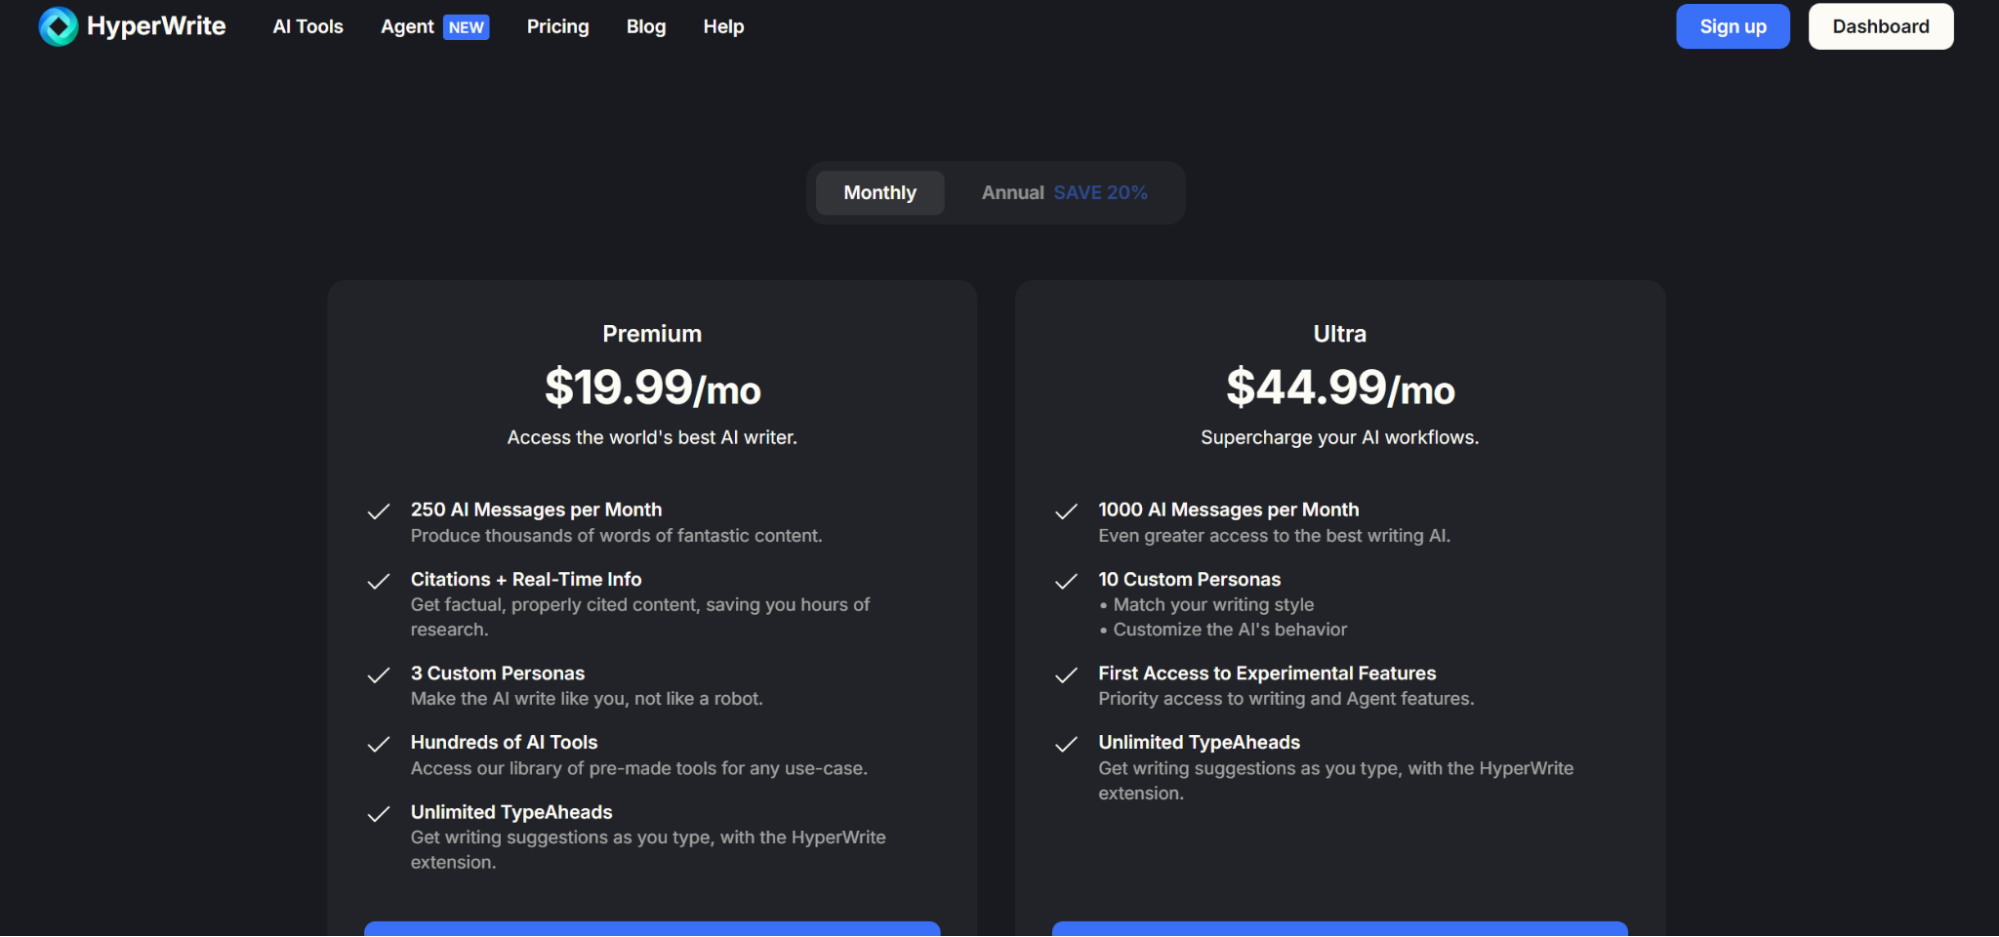Click checkmark beside 250 AI Messages per Month
This screenshot has width=1999, height=937.
pos(378,512)
